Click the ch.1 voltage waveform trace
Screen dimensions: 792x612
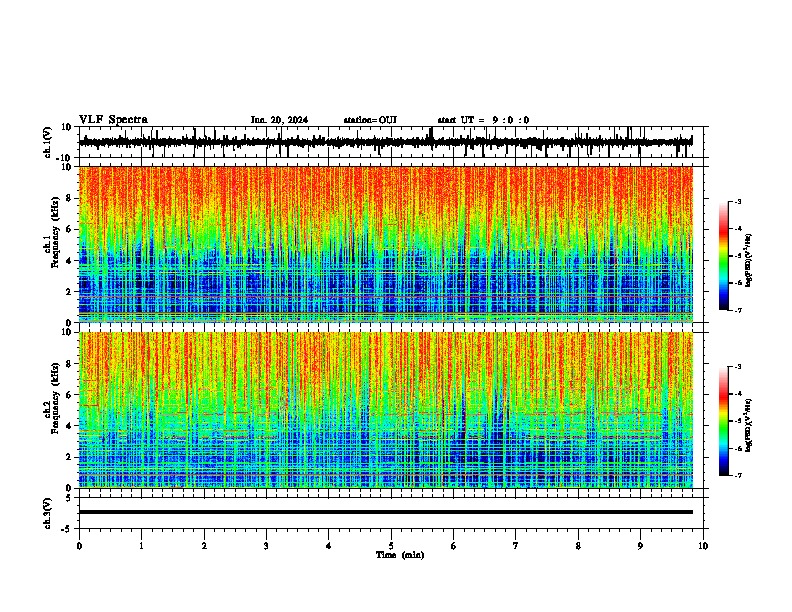pyautogui.click(x=385, y=142)
